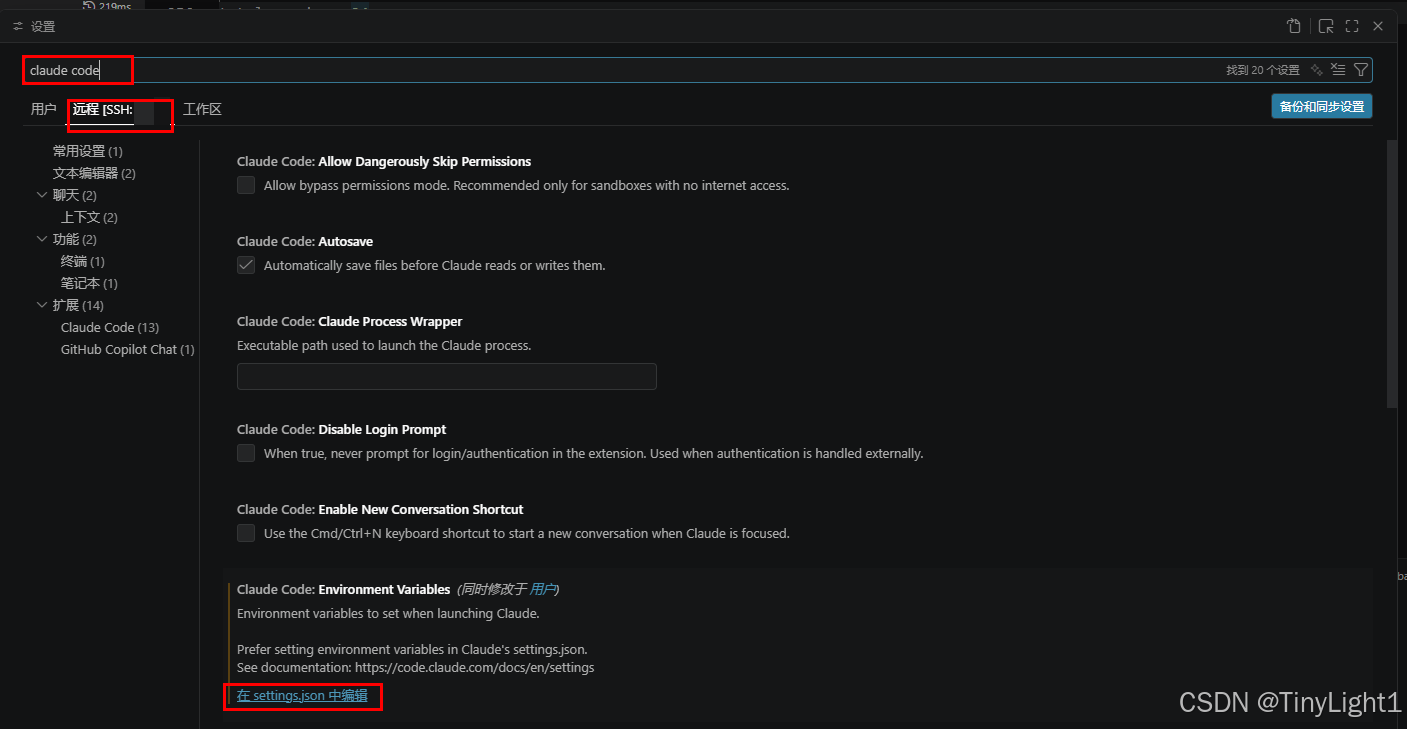Switch to the 工作区 settings tab
Screen dimensions: 1407x729
[202, 109]
